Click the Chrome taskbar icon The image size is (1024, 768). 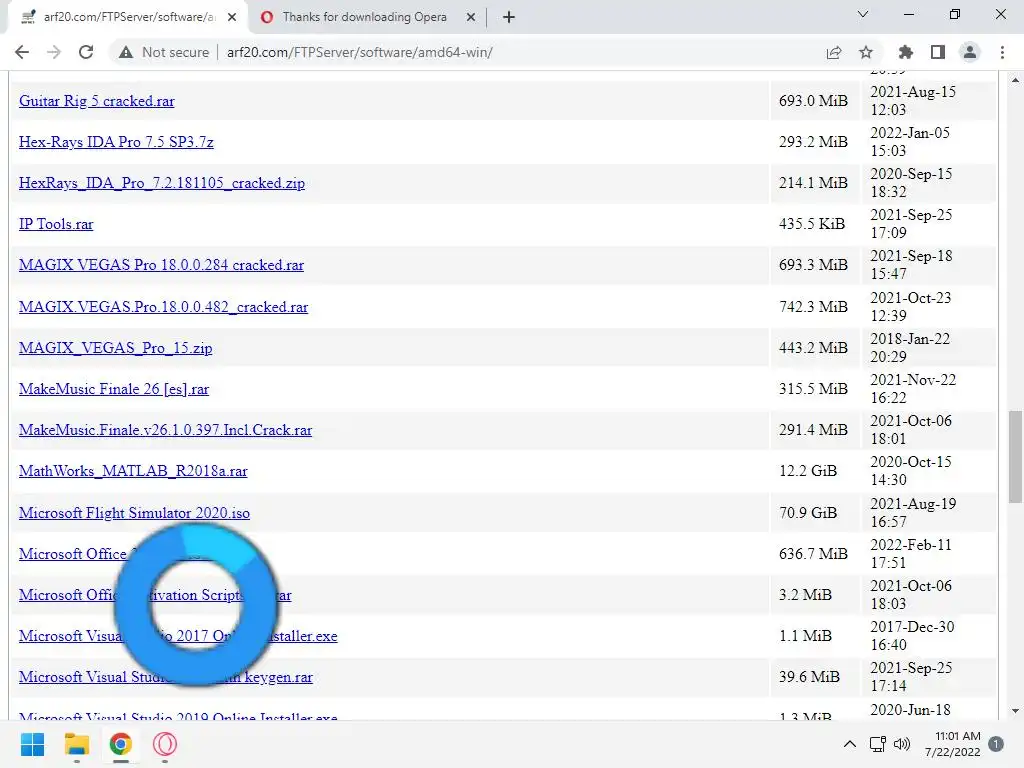(121, 744)
